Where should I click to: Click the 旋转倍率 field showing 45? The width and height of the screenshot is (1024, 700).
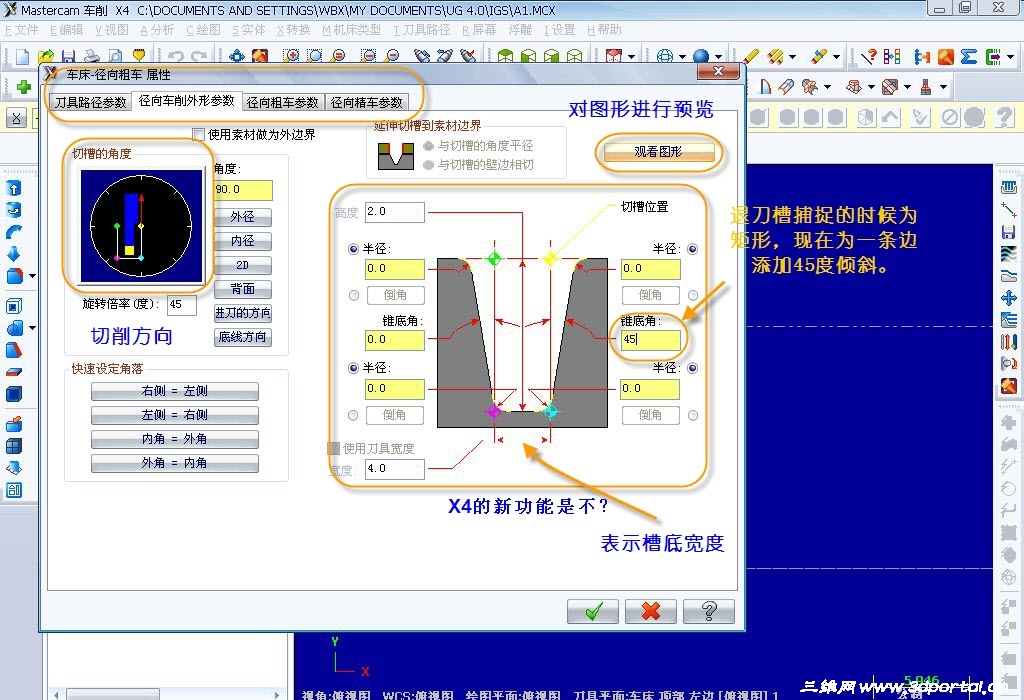pos(182,304)
